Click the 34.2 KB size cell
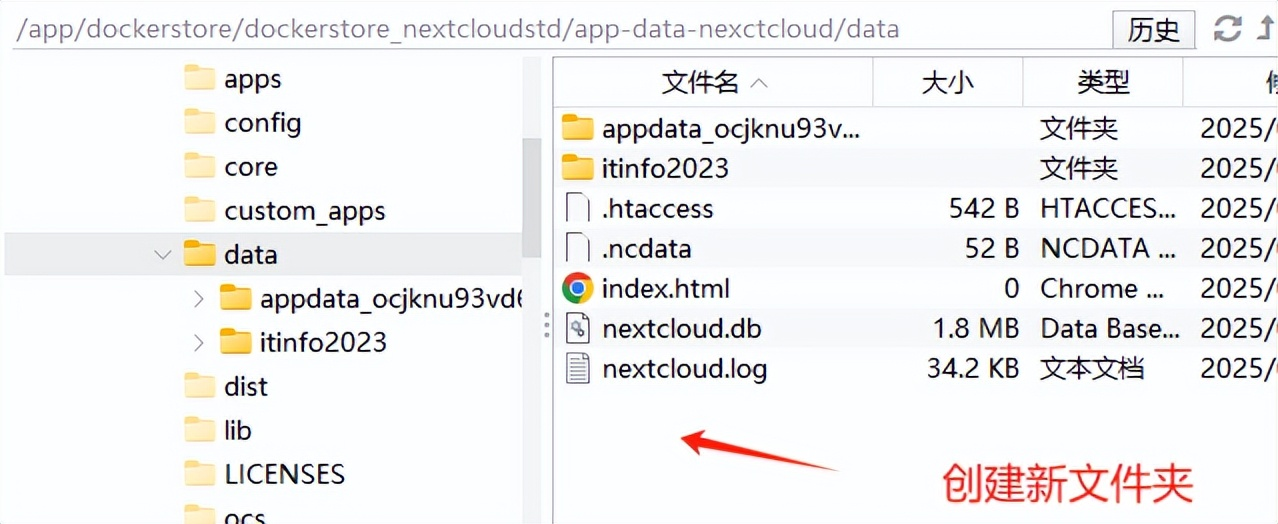 (973, 368)
